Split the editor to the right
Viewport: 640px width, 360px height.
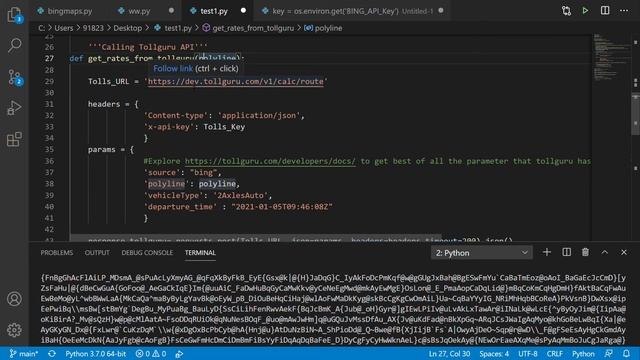[x=605, y=11]
